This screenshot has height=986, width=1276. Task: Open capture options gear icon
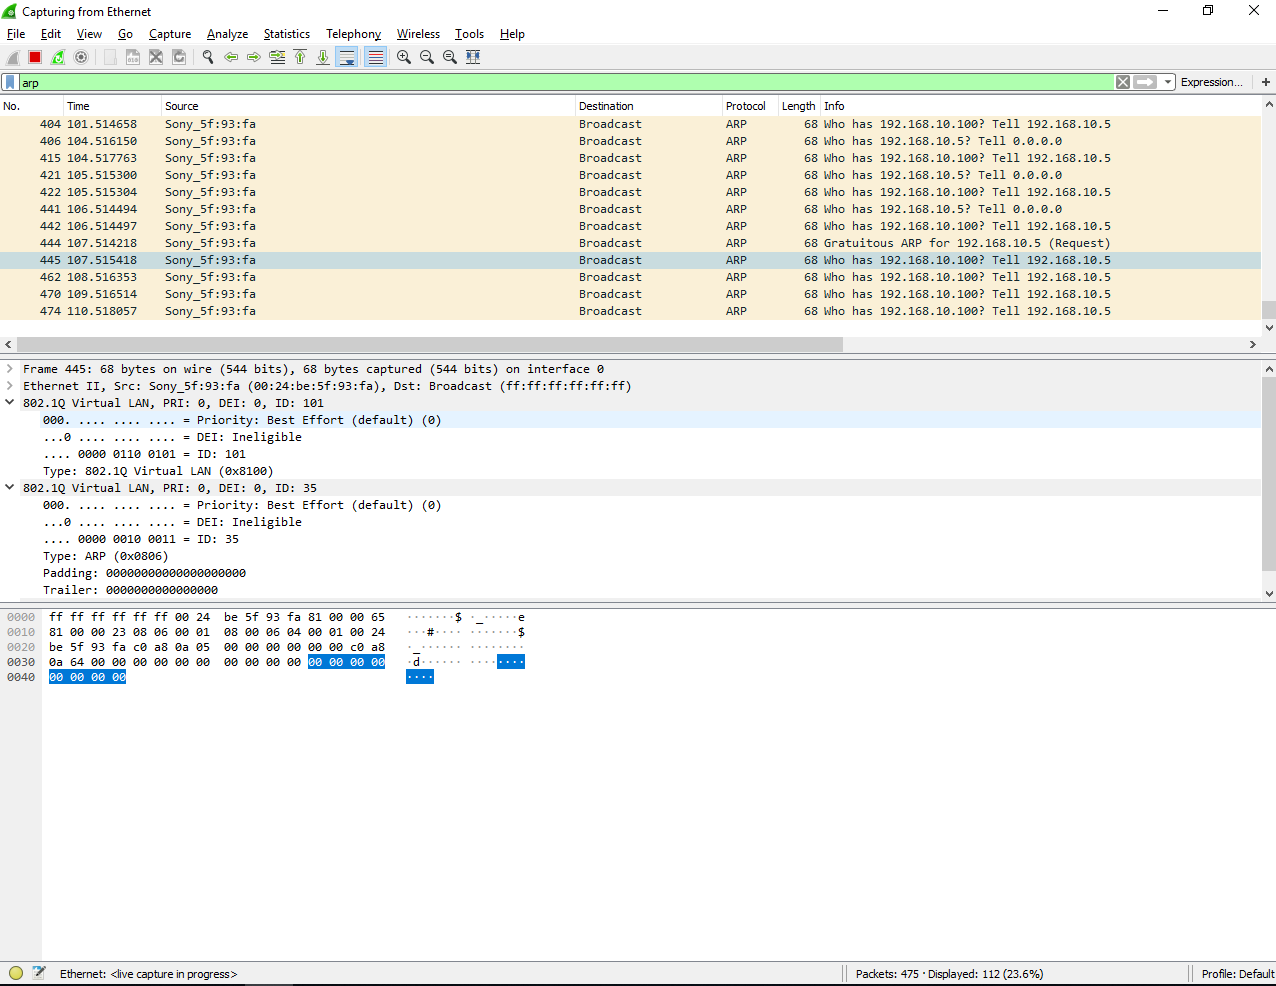(81, 57)
